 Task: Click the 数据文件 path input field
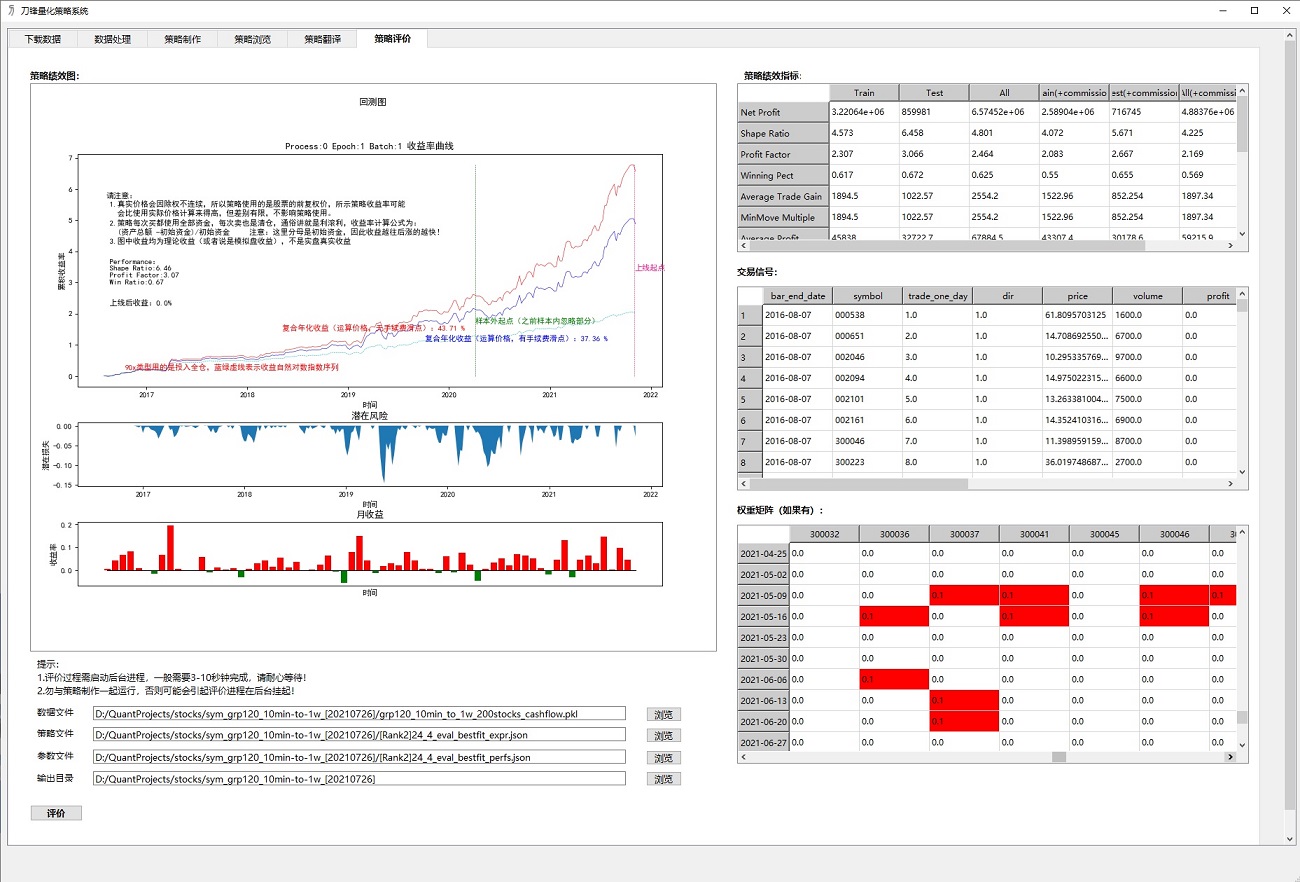[x=359, y=714]
